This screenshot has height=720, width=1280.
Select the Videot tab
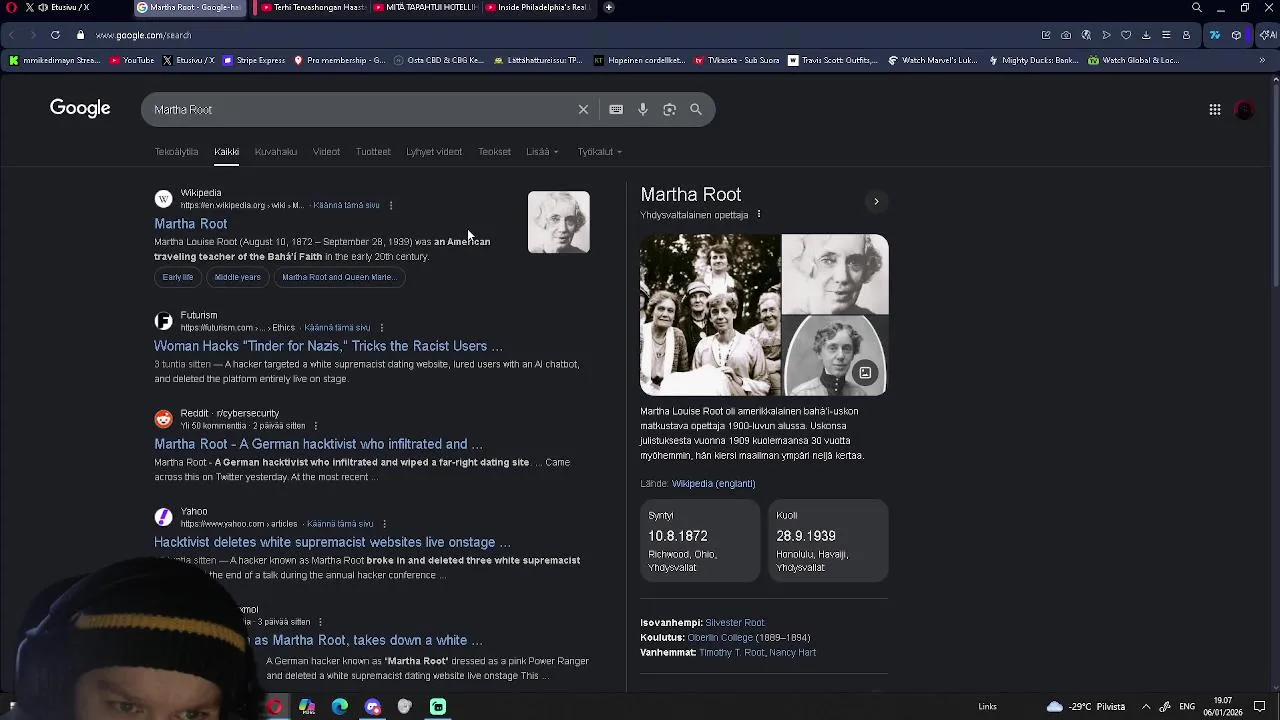point(326,152)
